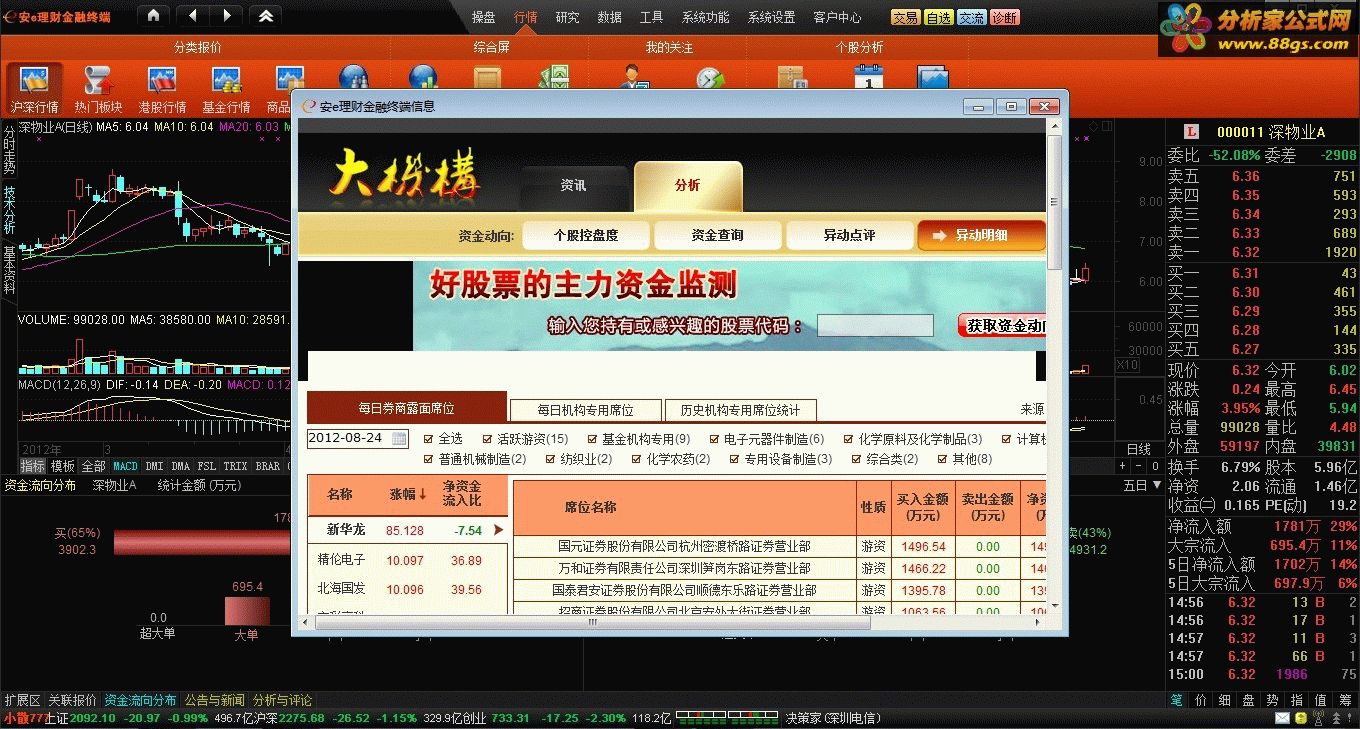The image size is (1360, 729).
Task: Switch to the 资讯 tab in popup
Action: 574,186
